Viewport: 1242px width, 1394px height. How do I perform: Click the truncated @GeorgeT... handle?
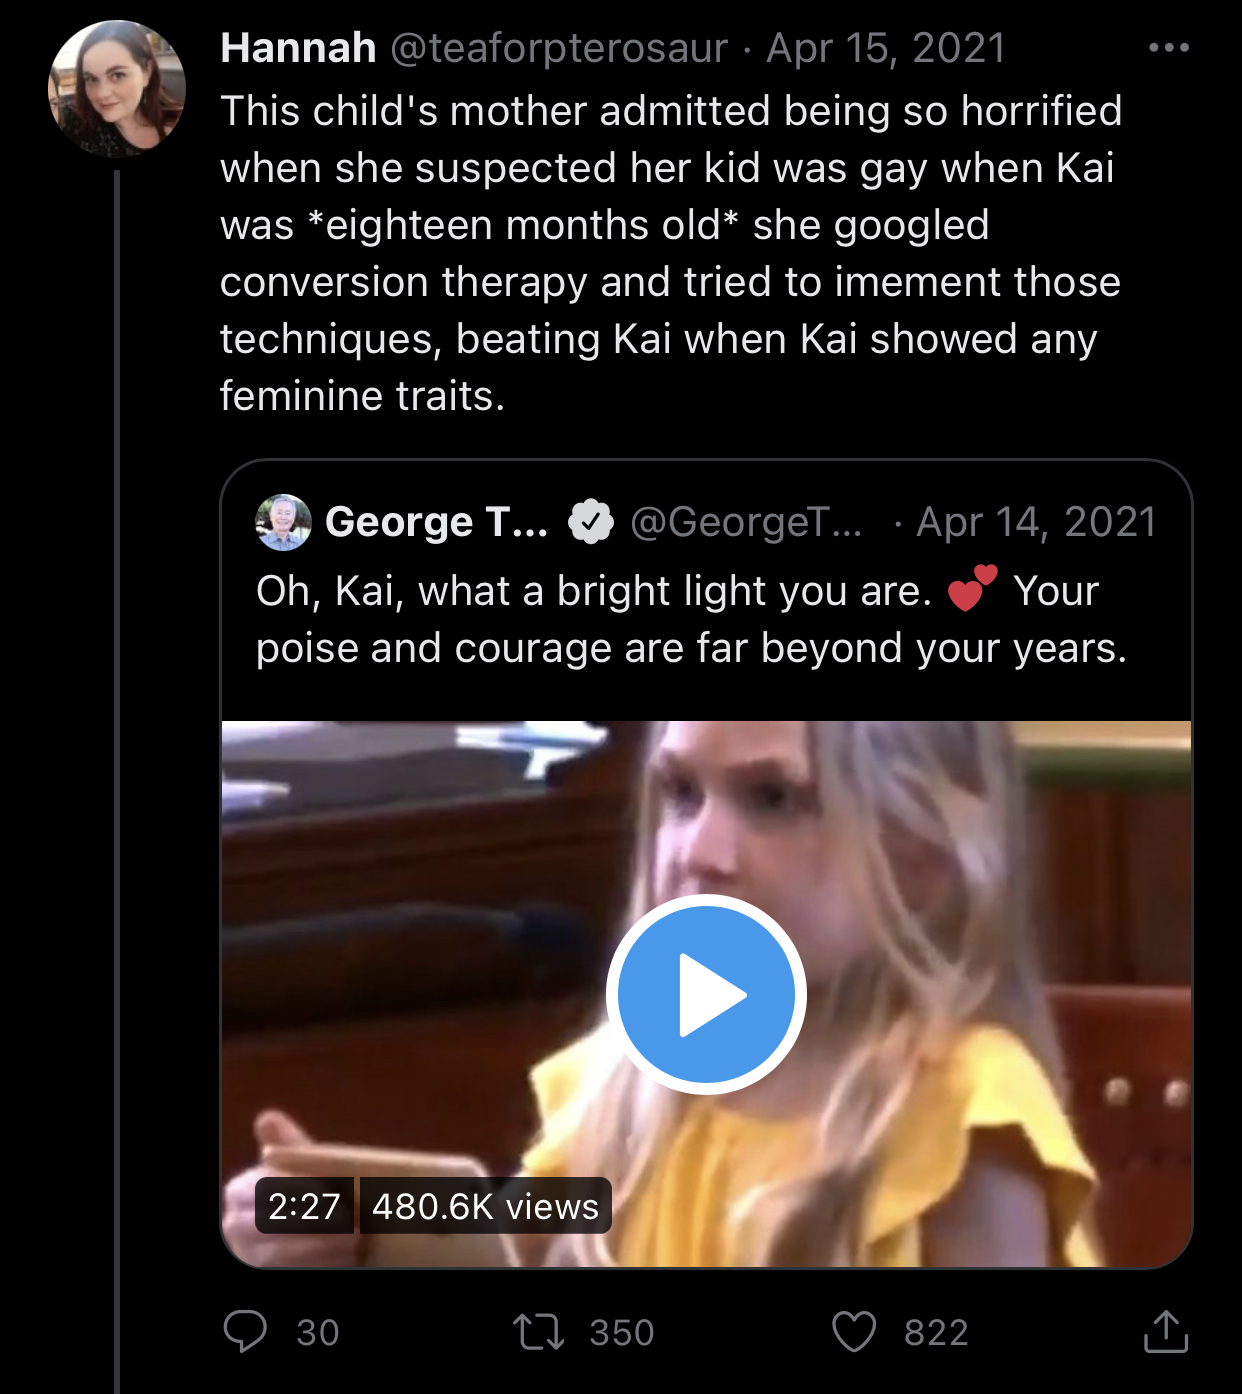(746, 522)
